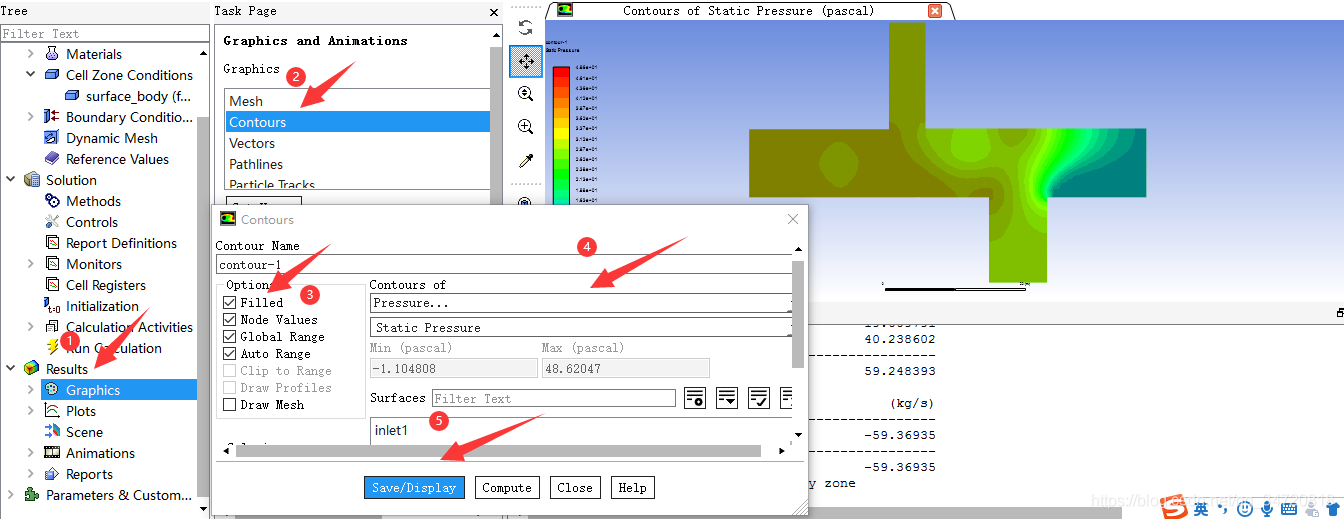Expand the Monitors tree node
This screenshot has height=519, width=1344.
(31, 264)
